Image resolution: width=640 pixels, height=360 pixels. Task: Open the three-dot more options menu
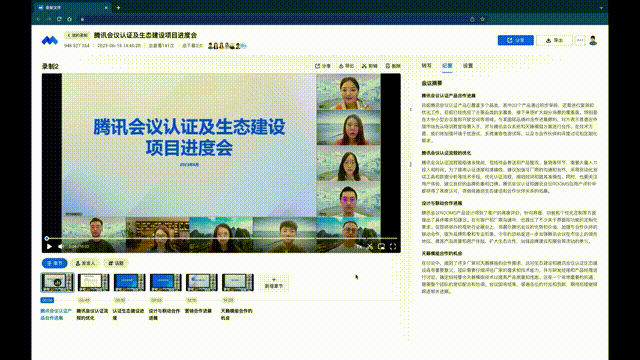point(580,40)
